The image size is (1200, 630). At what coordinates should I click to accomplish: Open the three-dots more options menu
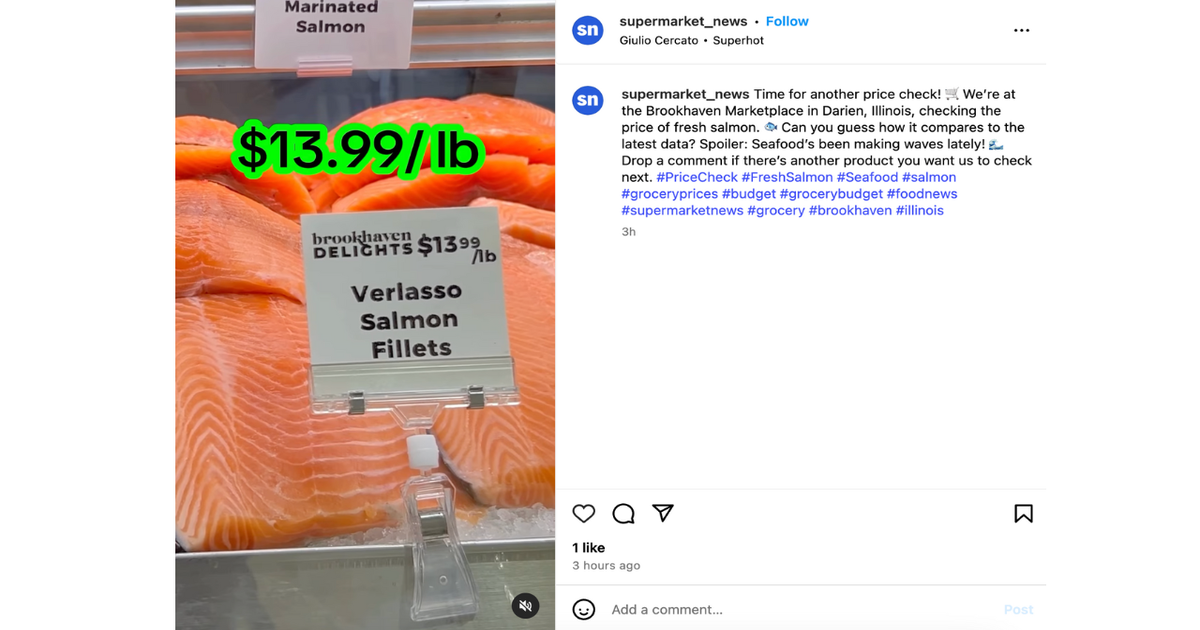(1021, 30)
